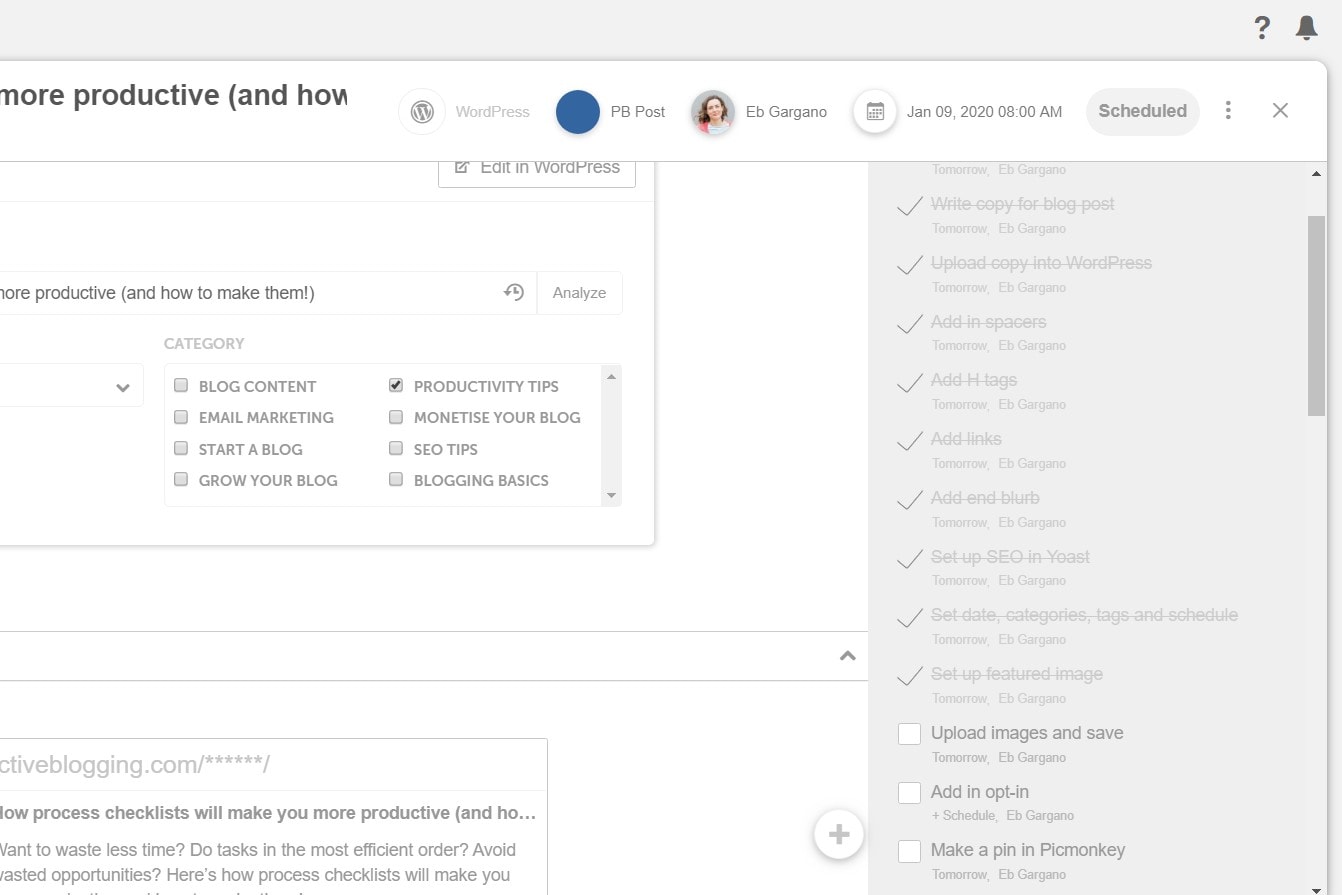Click the PB Post label
The width and height of the screenshot is (1342, 895).
point(638,112)
